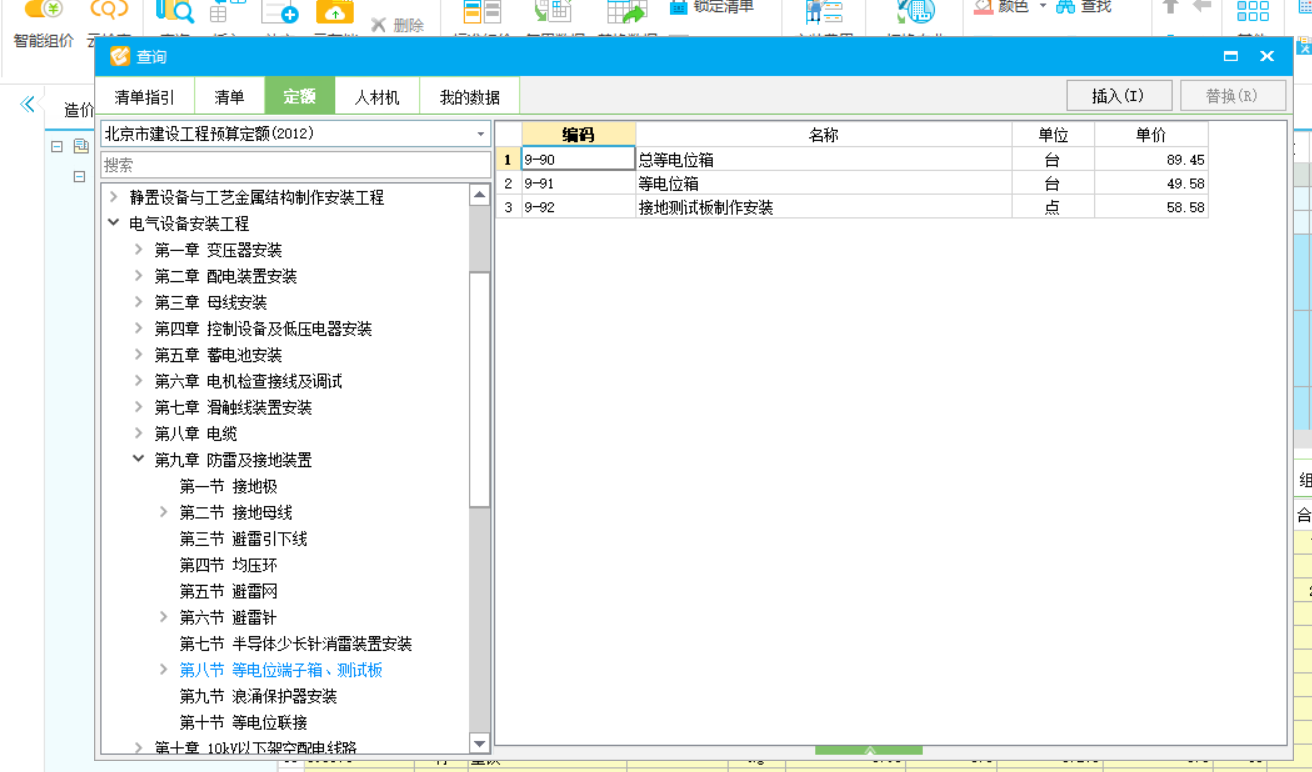Select 第四节 均压环 tree item
Image resolution: width=1312 pixels, height=772 pixels.
tap(228, 565)
